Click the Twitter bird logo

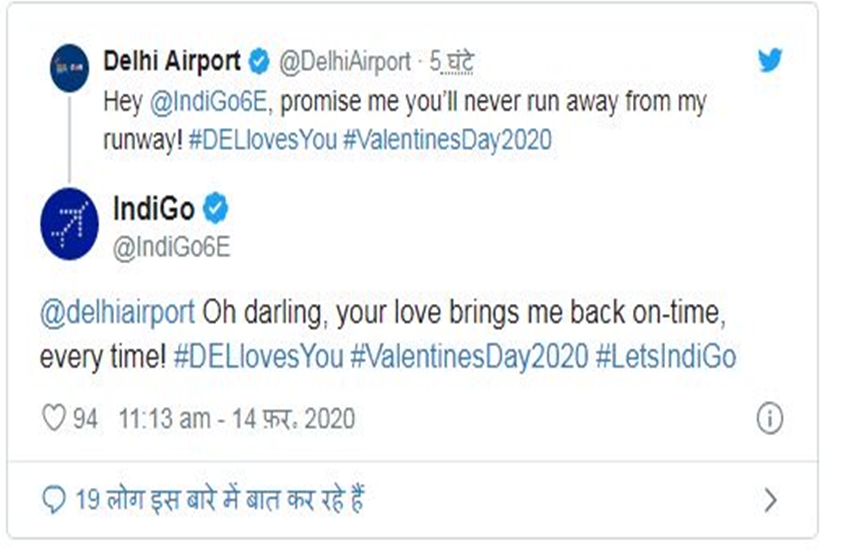pos(770,60)
